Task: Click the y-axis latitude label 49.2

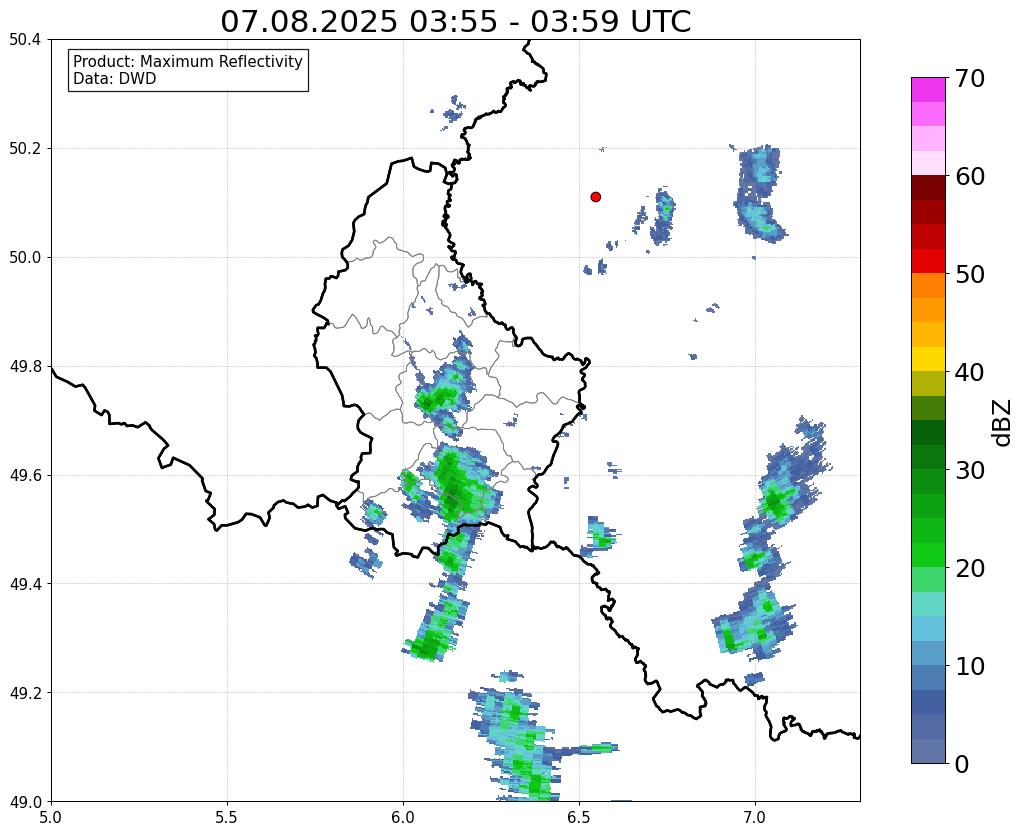Action: point(25,693)
